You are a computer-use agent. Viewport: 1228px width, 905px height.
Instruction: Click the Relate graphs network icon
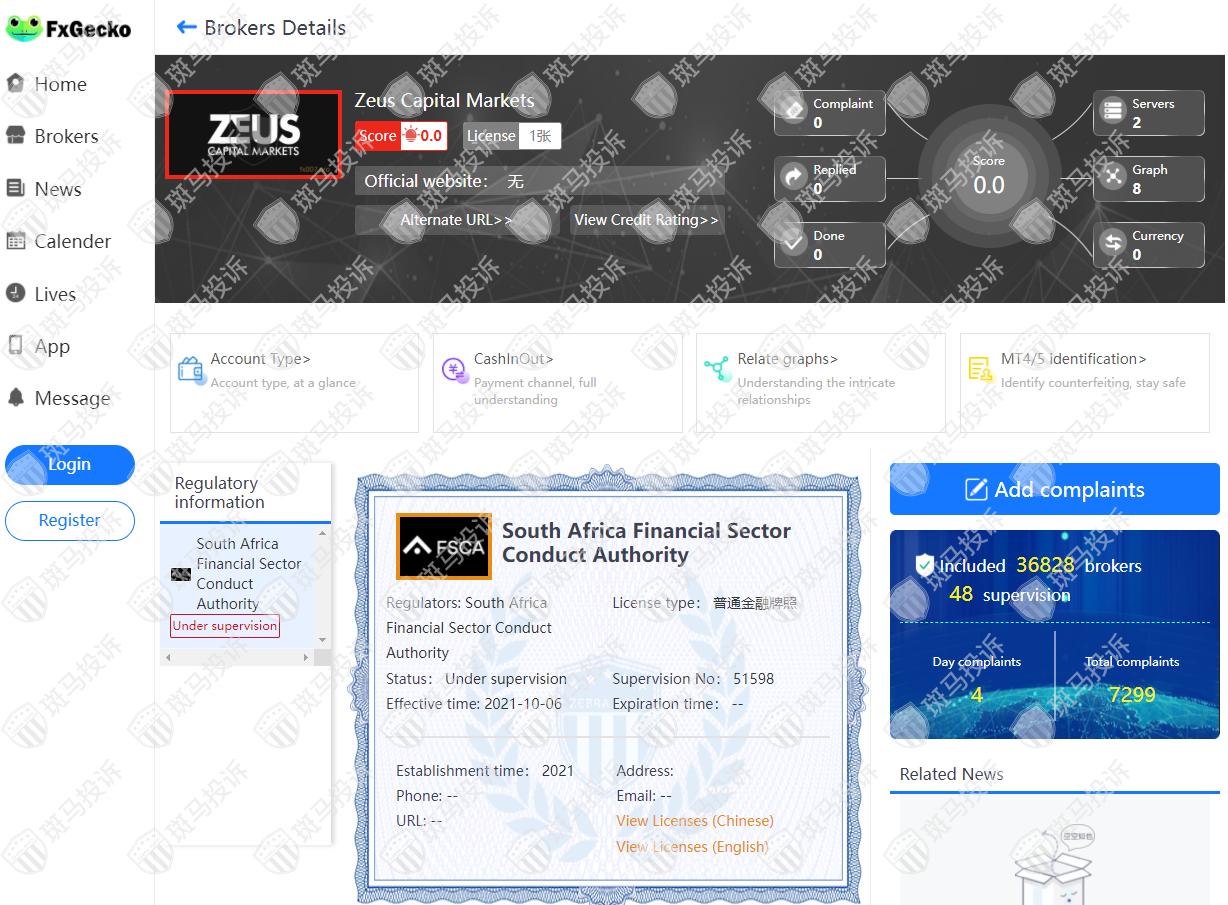[x=717, y=369]
